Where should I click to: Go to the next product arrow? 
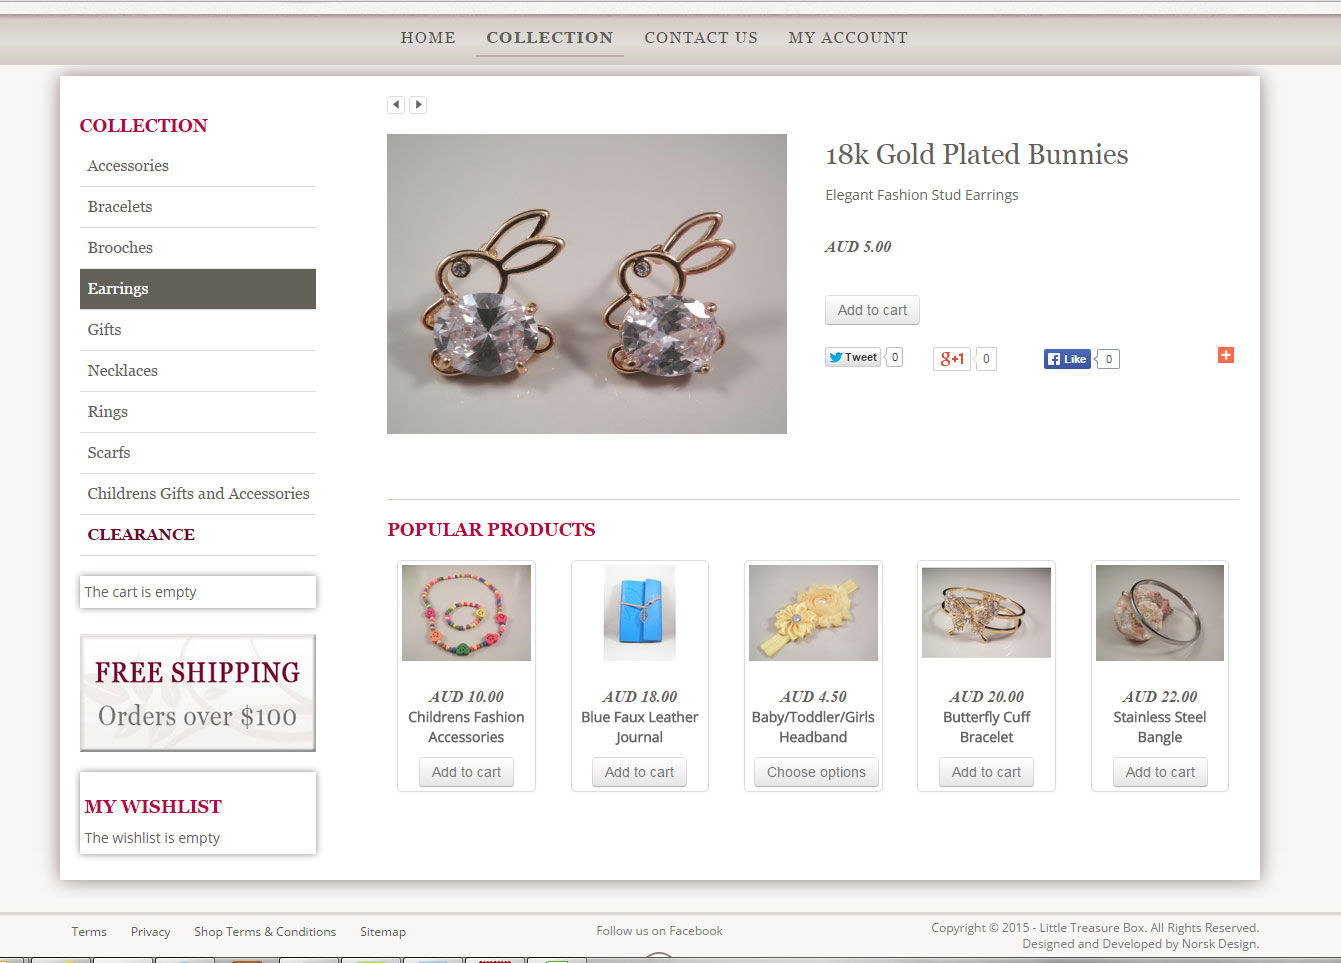coord(418,105)
